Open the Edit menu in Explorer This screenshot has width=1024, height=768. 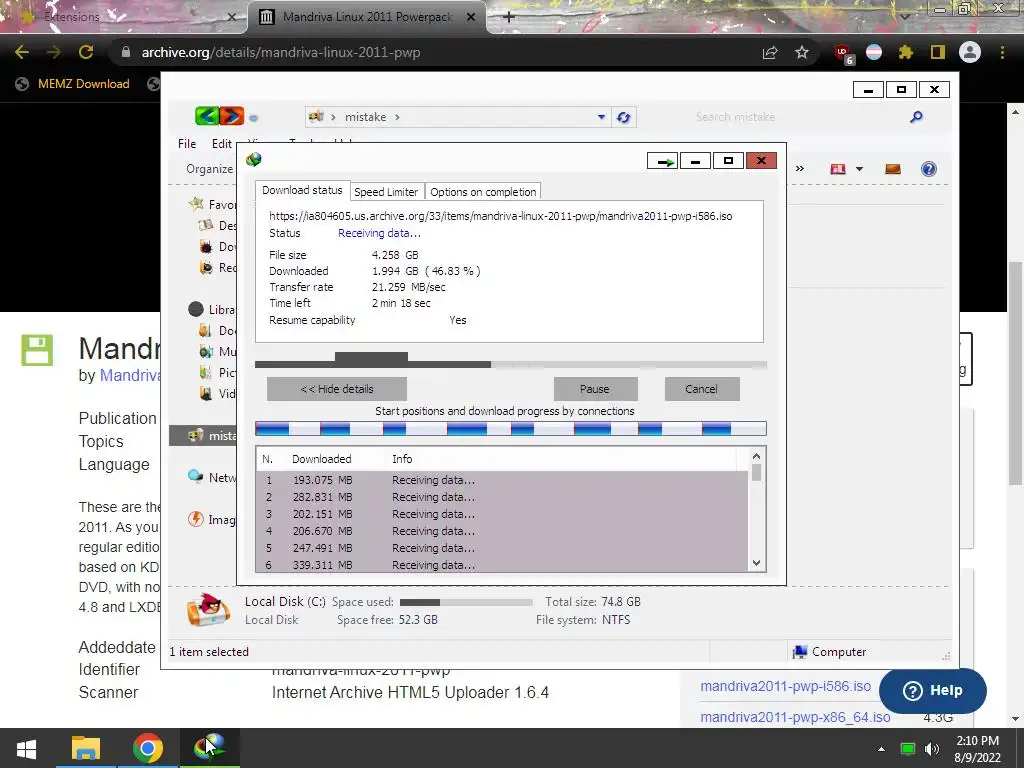coord(221,144)
